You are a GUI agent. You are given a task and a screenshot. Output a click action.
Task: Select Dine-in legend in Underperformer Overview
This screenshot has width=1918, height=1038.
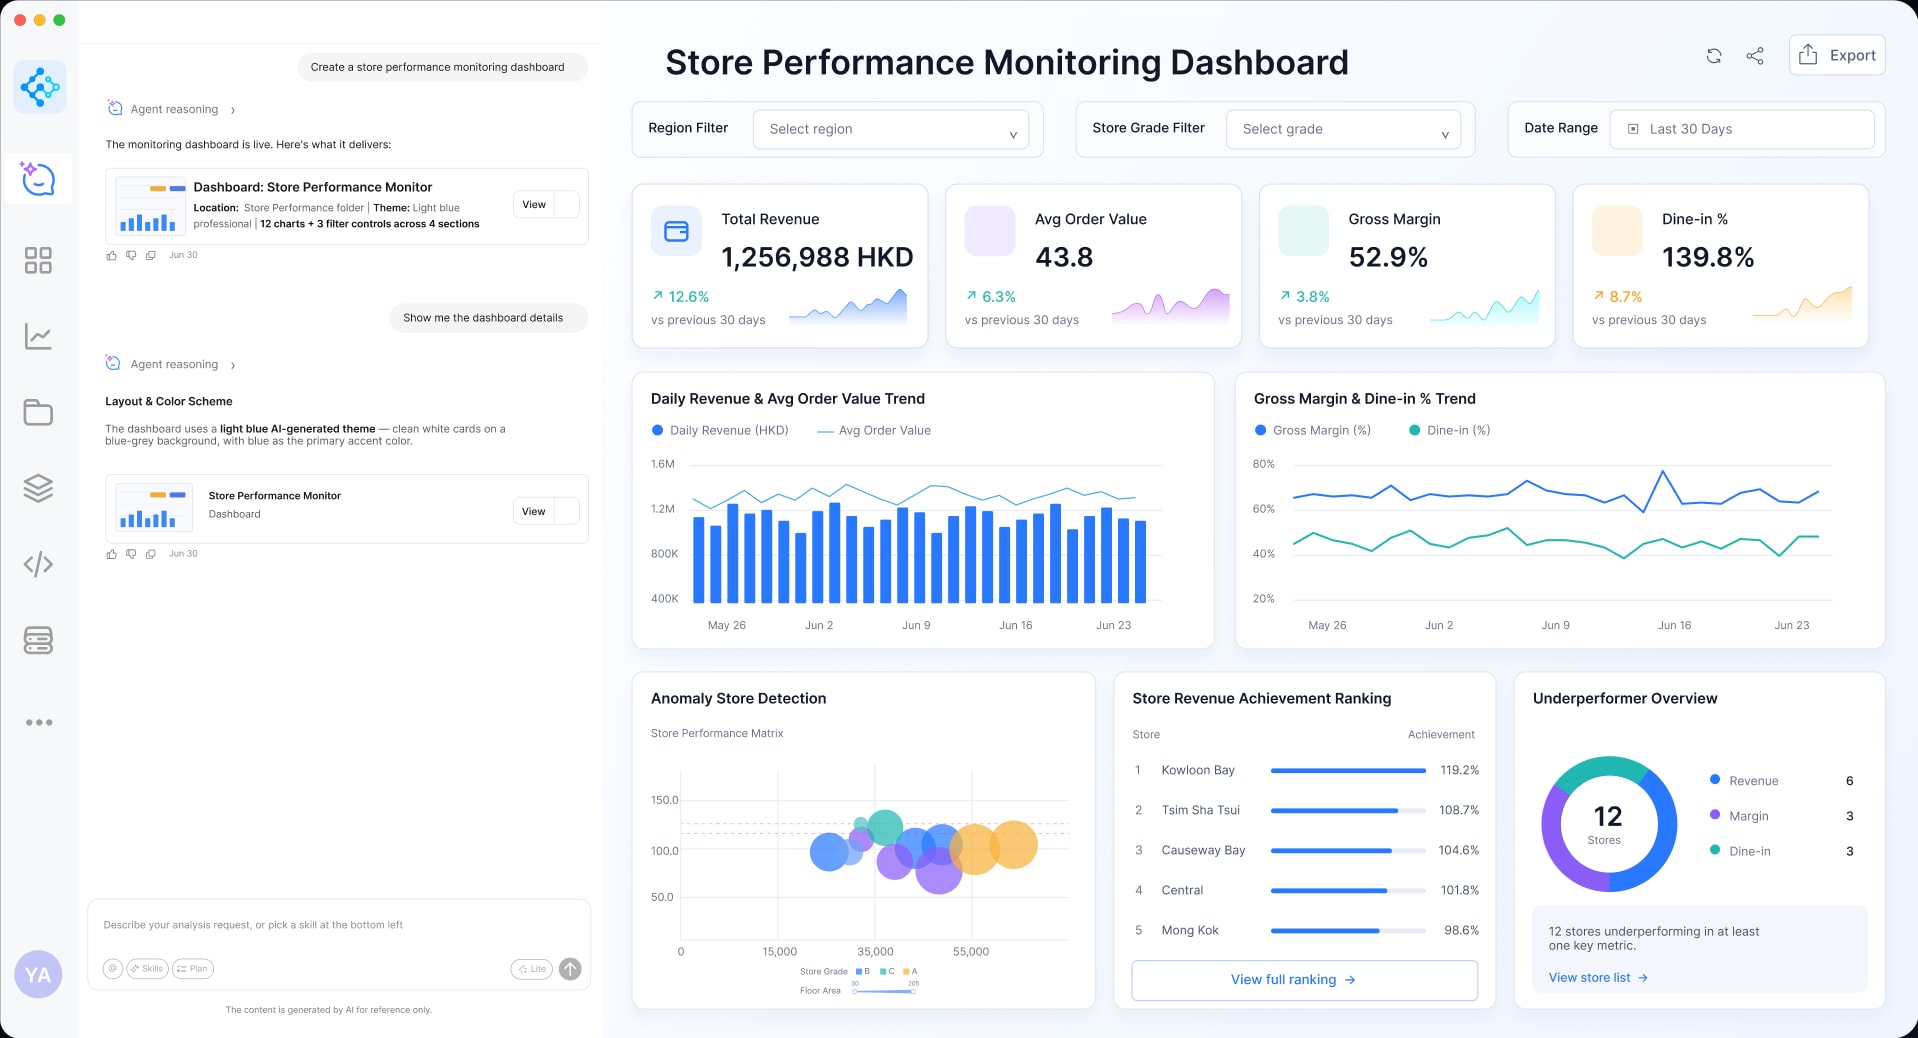[1740, 850]
